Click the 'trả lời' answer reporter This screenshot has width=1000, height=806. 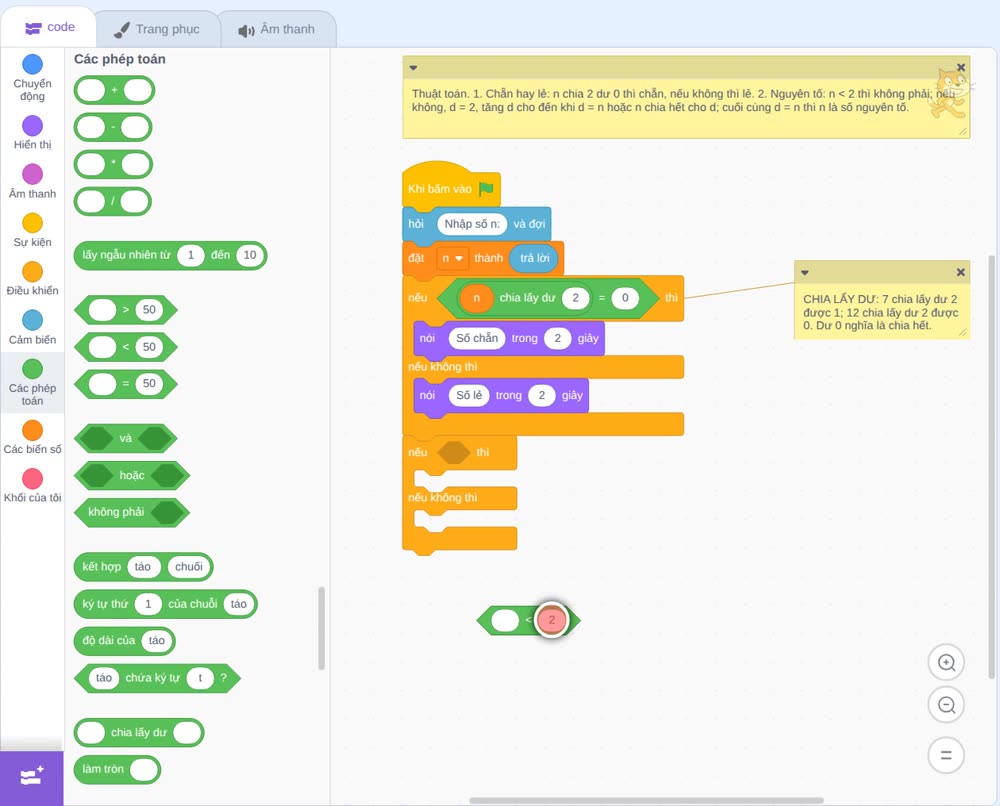pos(534,258)
